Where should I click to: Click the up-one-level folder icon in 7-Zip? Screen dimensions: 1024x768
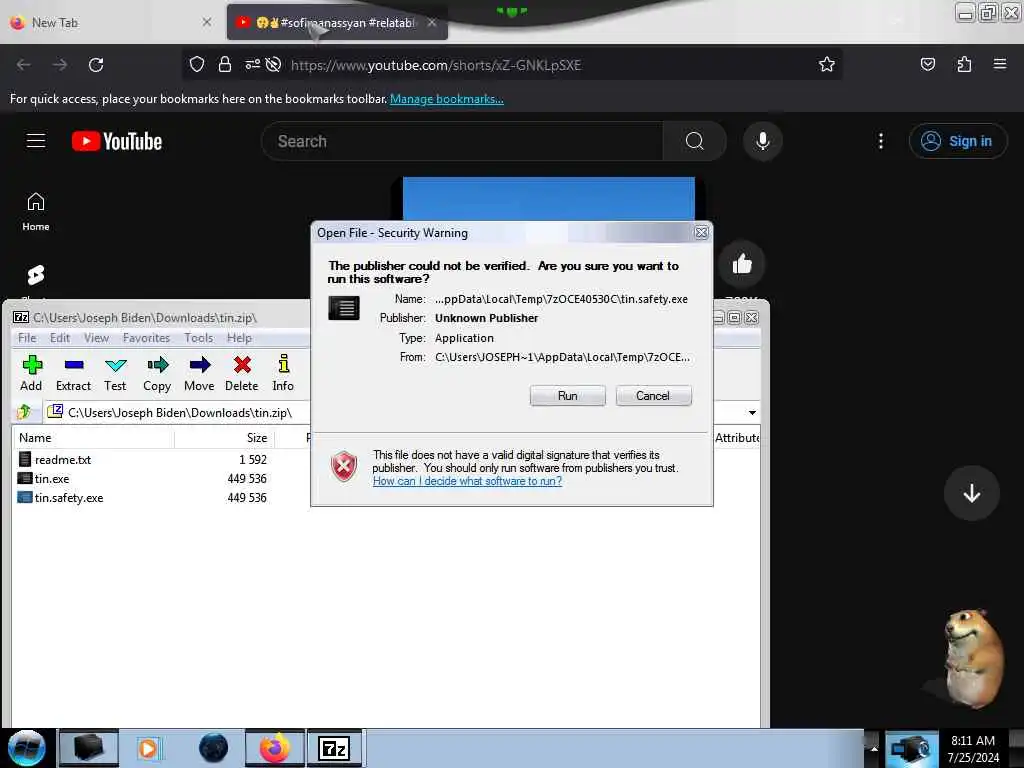click(x=24, y=412)
